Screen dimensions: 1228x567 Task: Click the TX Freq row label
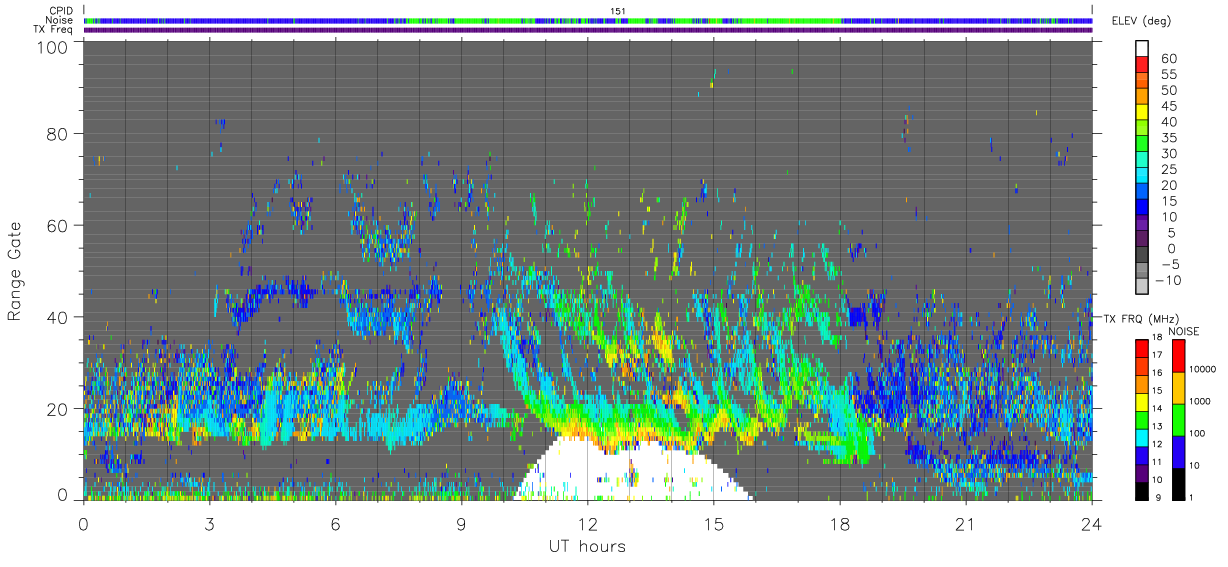click(54, 30)
